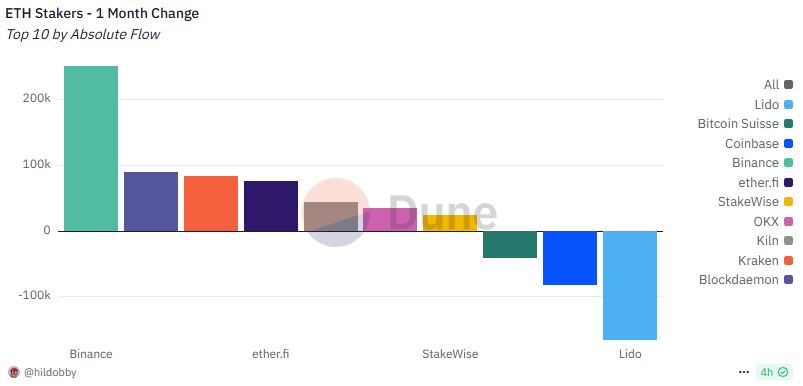Click Kiln legend gray dot
803x386 pixels.
tap(788, 241)
